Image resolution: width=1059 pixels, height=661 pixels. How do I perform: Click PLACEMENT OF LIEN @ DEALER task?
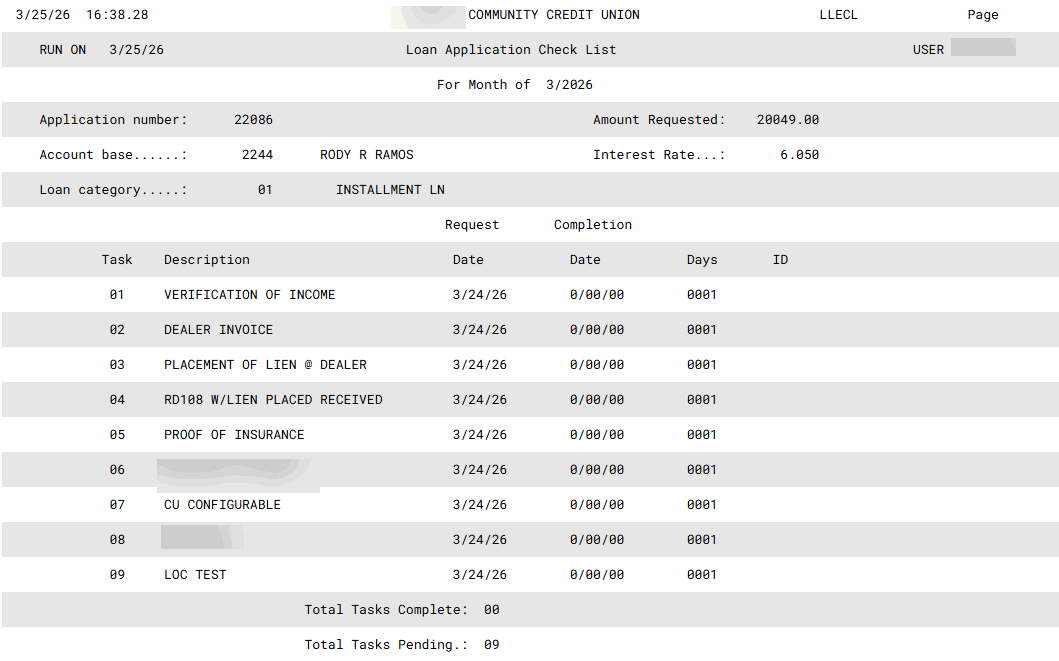coord(265,365)
